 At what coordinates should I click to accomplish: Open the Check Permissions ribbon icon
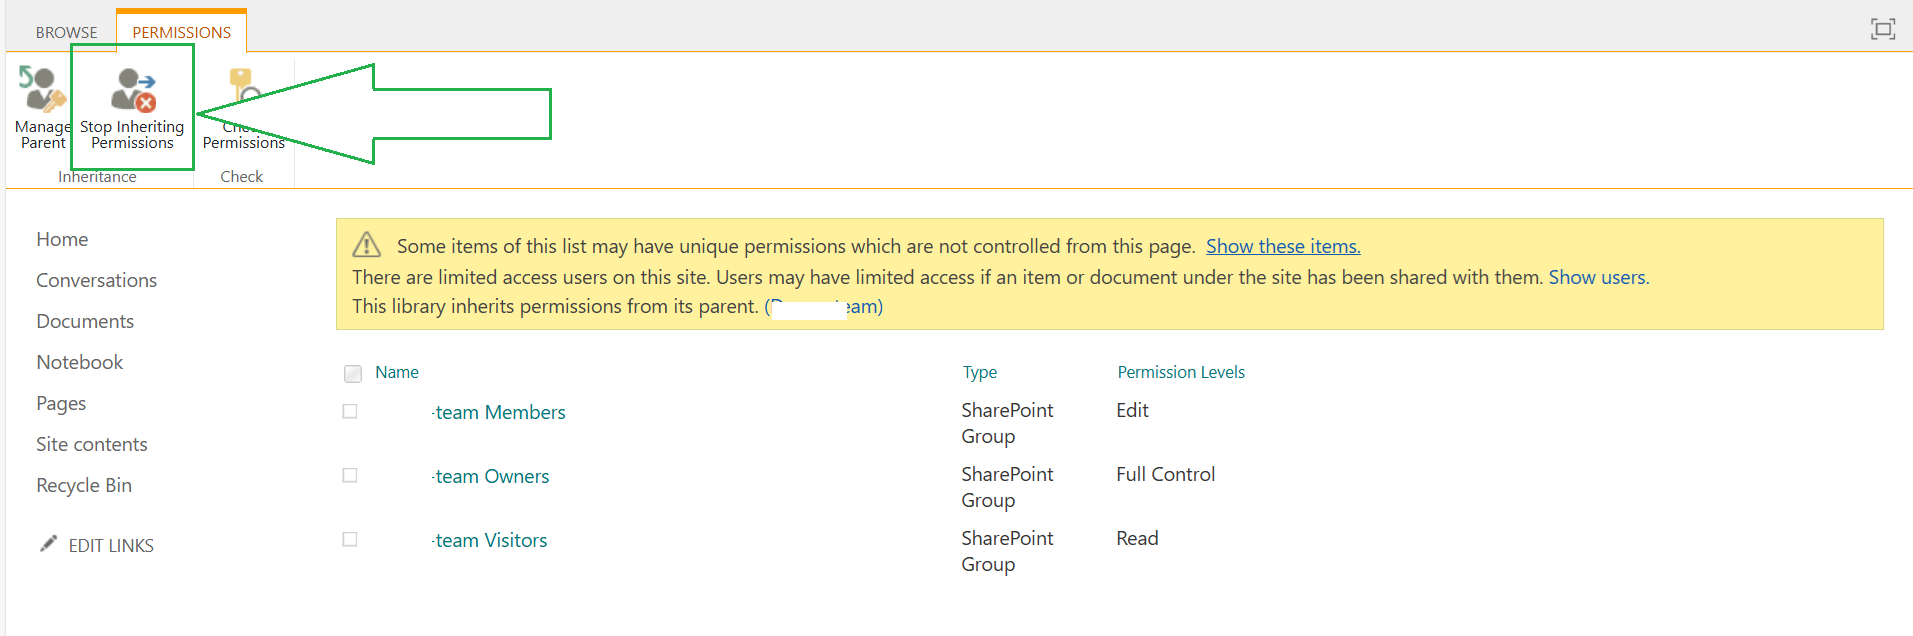(x=244, y=88)
